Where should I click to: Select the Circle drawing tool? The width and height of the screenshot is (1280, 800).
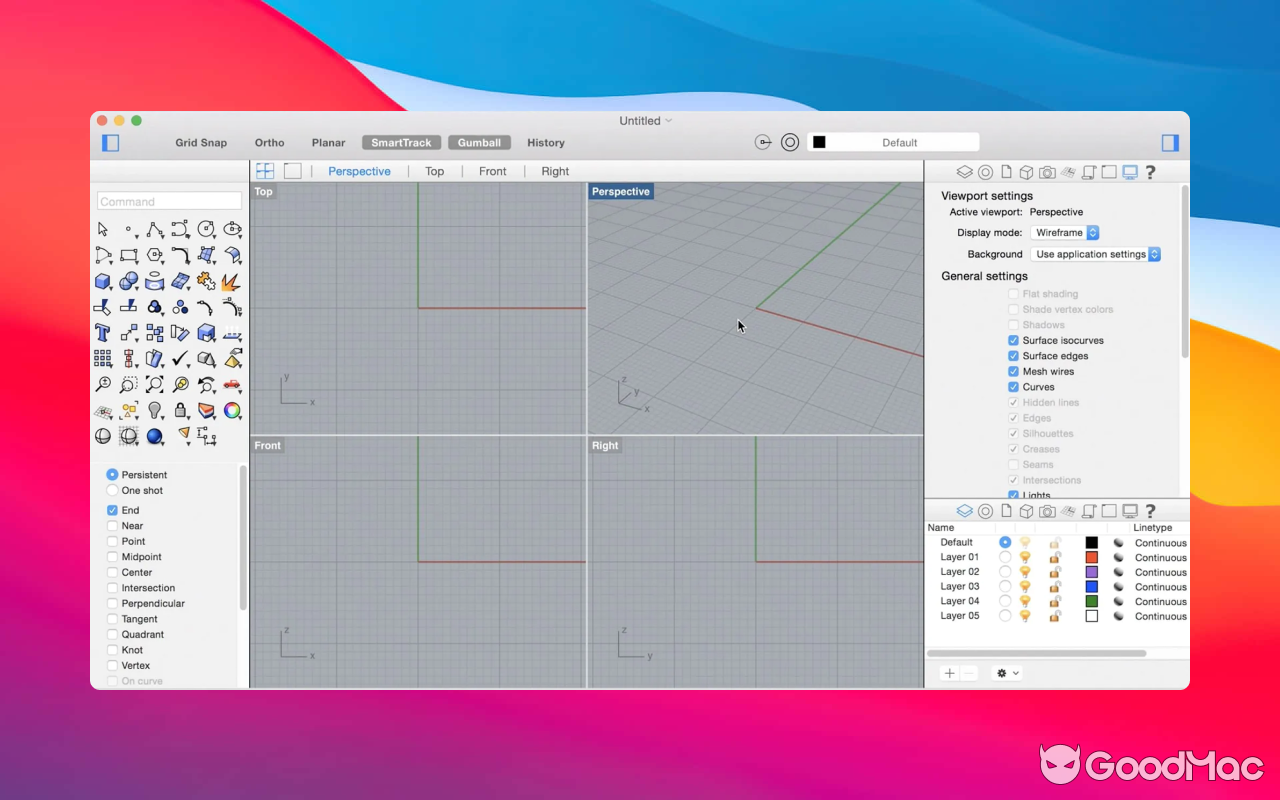[x=206, y=229]
